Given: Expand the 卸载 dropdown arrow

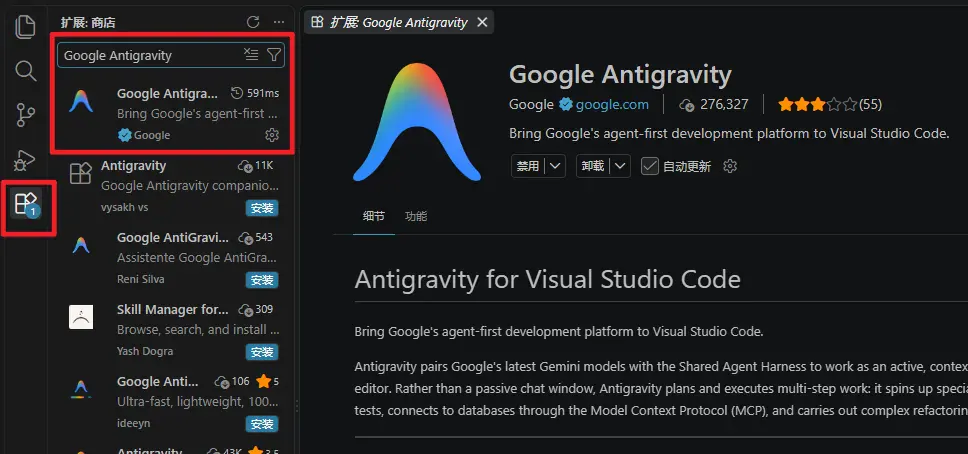Looking at the screenshot, I should point(620,166).
